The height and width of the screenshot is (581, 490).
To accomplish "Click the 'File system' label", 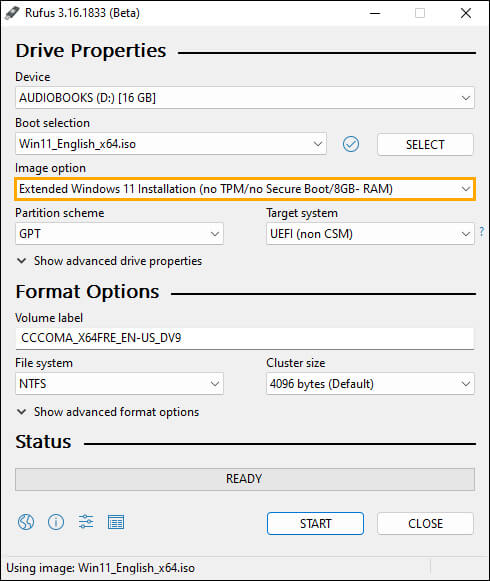I will 44,363.
